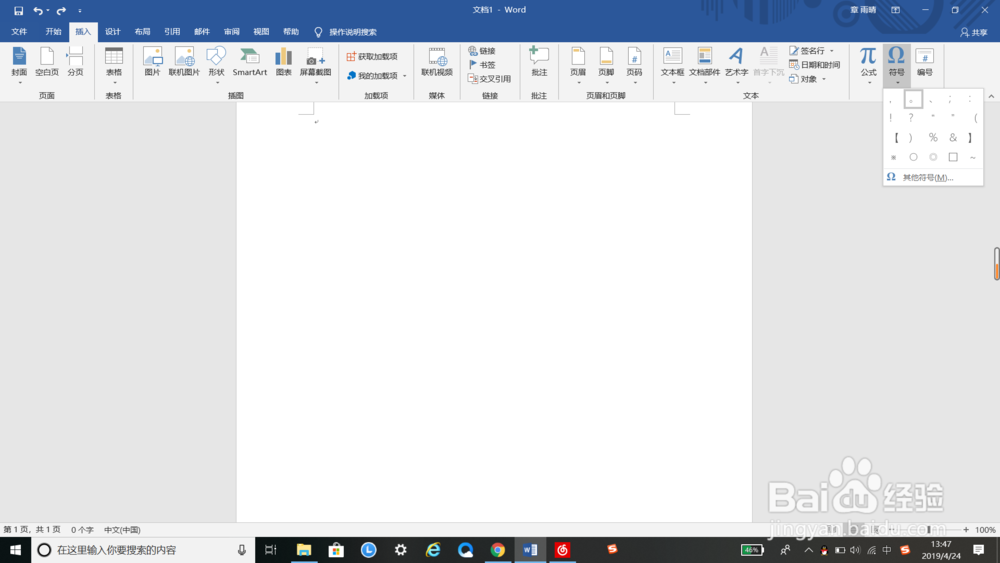The width and height of the screenshot is (1000, 563).
Task: Insert the tilde ~ symbol
Action: 973,157
